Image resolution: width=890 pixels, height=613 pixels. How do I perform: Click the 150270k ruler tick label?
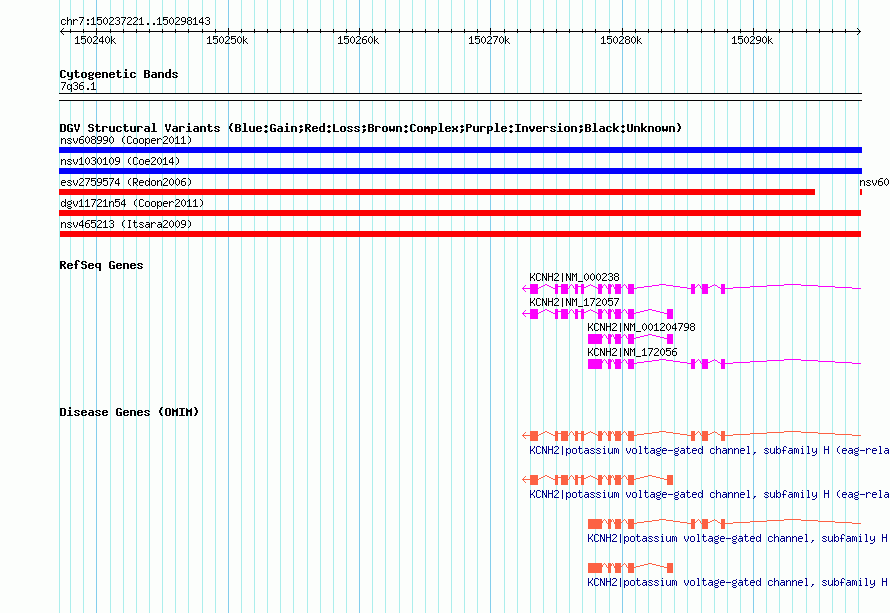(489, 40)
